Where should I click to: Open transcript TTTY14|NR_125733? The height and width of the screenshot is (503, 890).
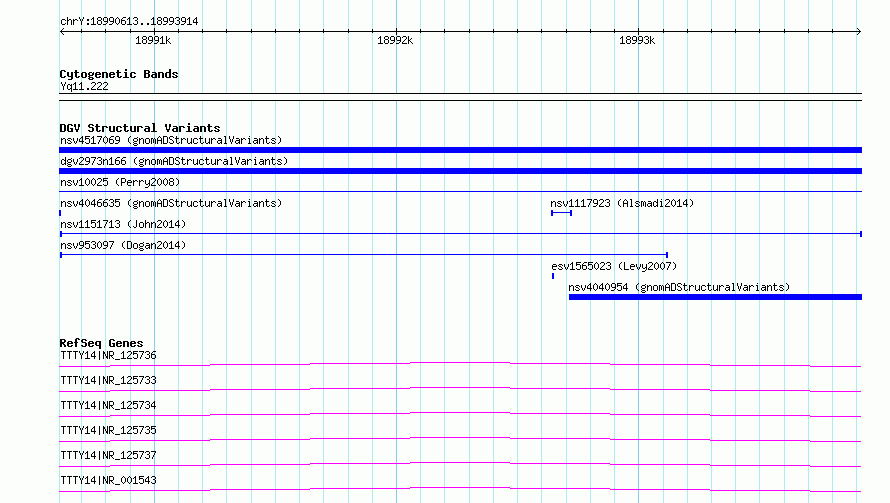click(108, 380)
